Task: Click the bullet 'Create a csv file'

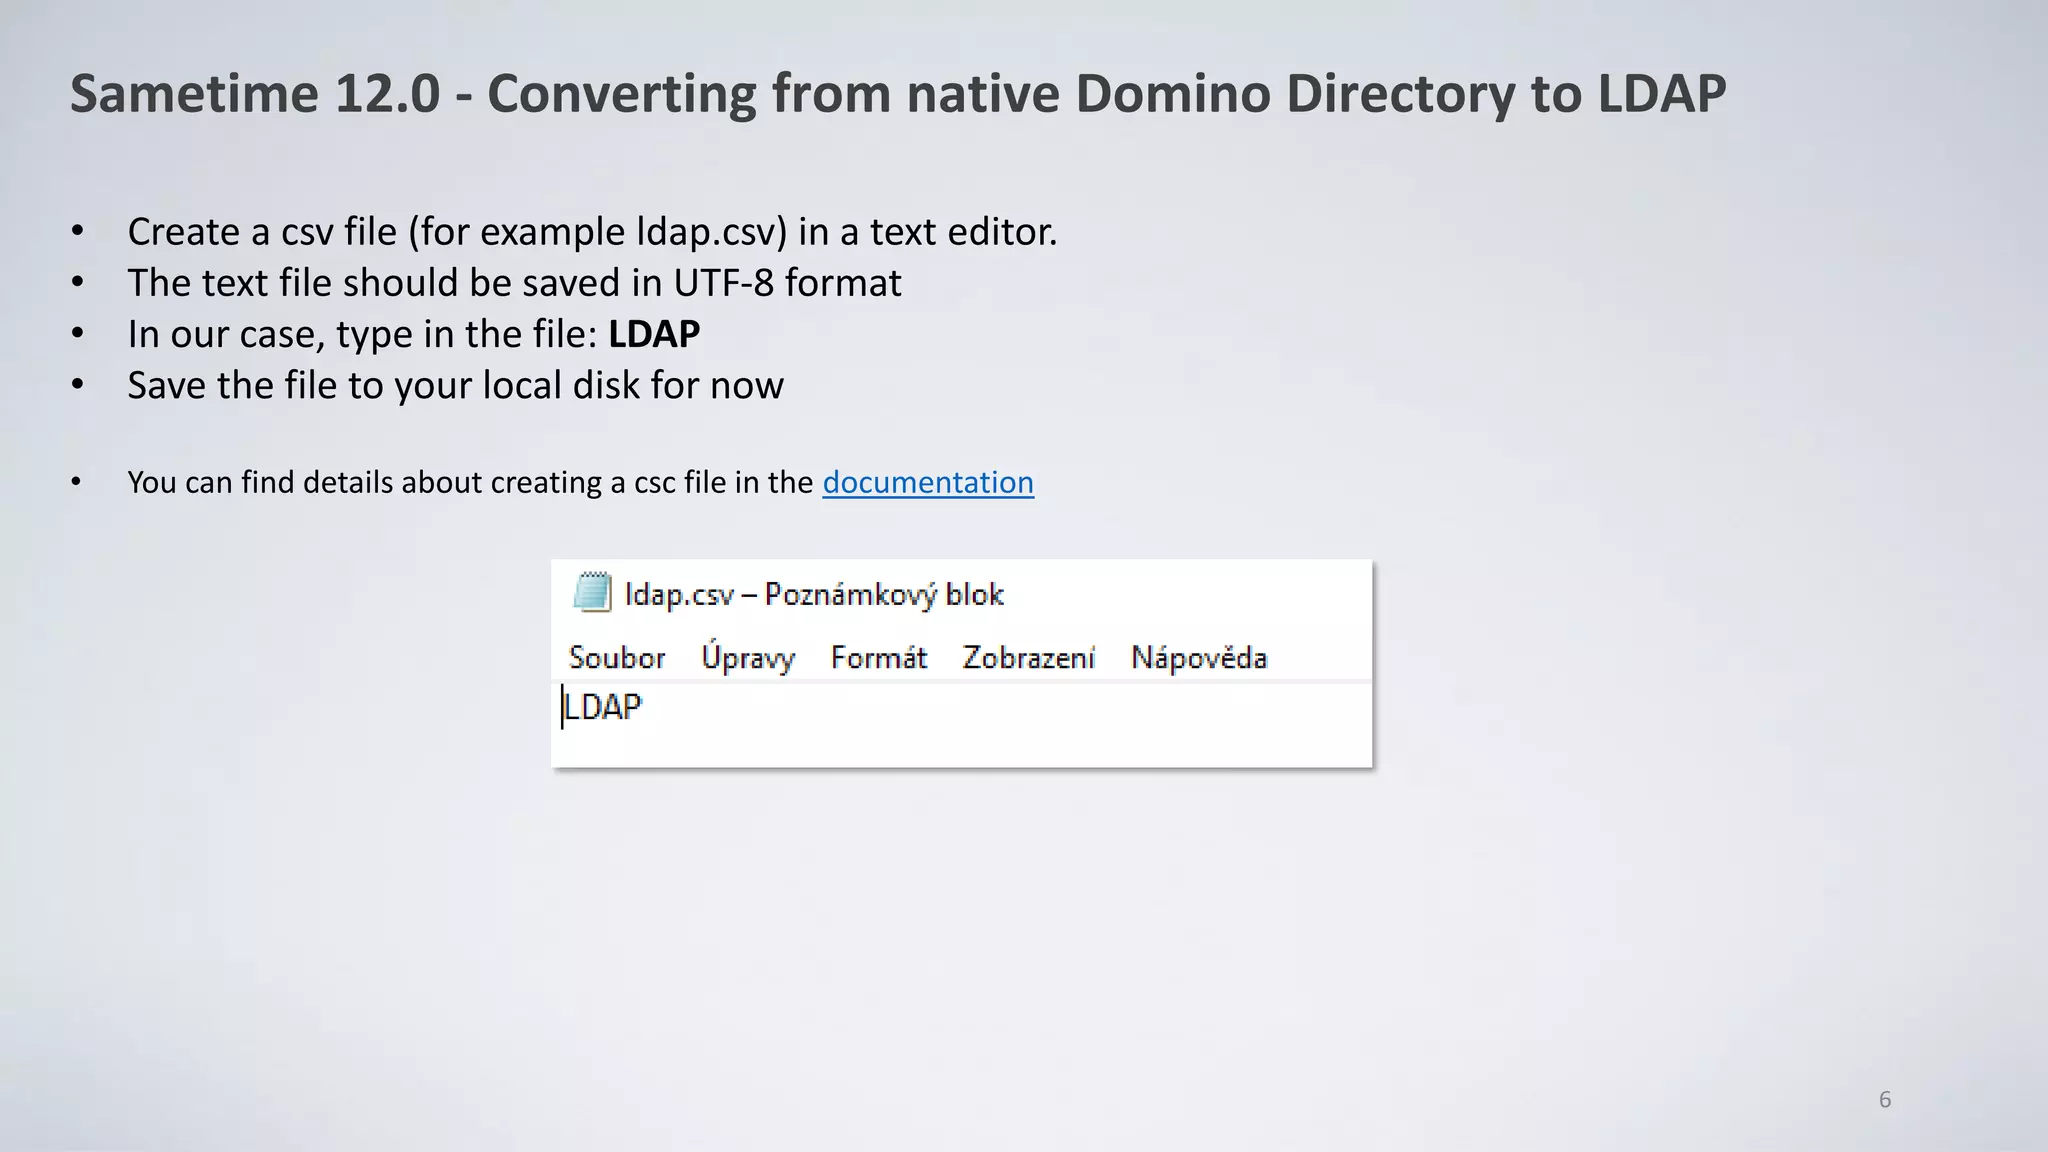Action: tap(592, 232)
